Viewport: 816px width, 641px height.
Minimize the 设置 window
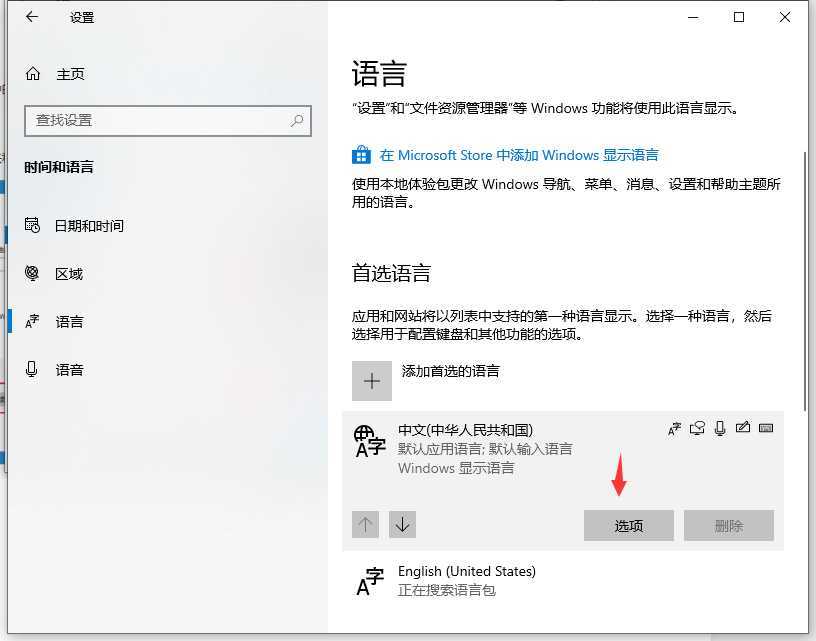click(x=693, y=17)
